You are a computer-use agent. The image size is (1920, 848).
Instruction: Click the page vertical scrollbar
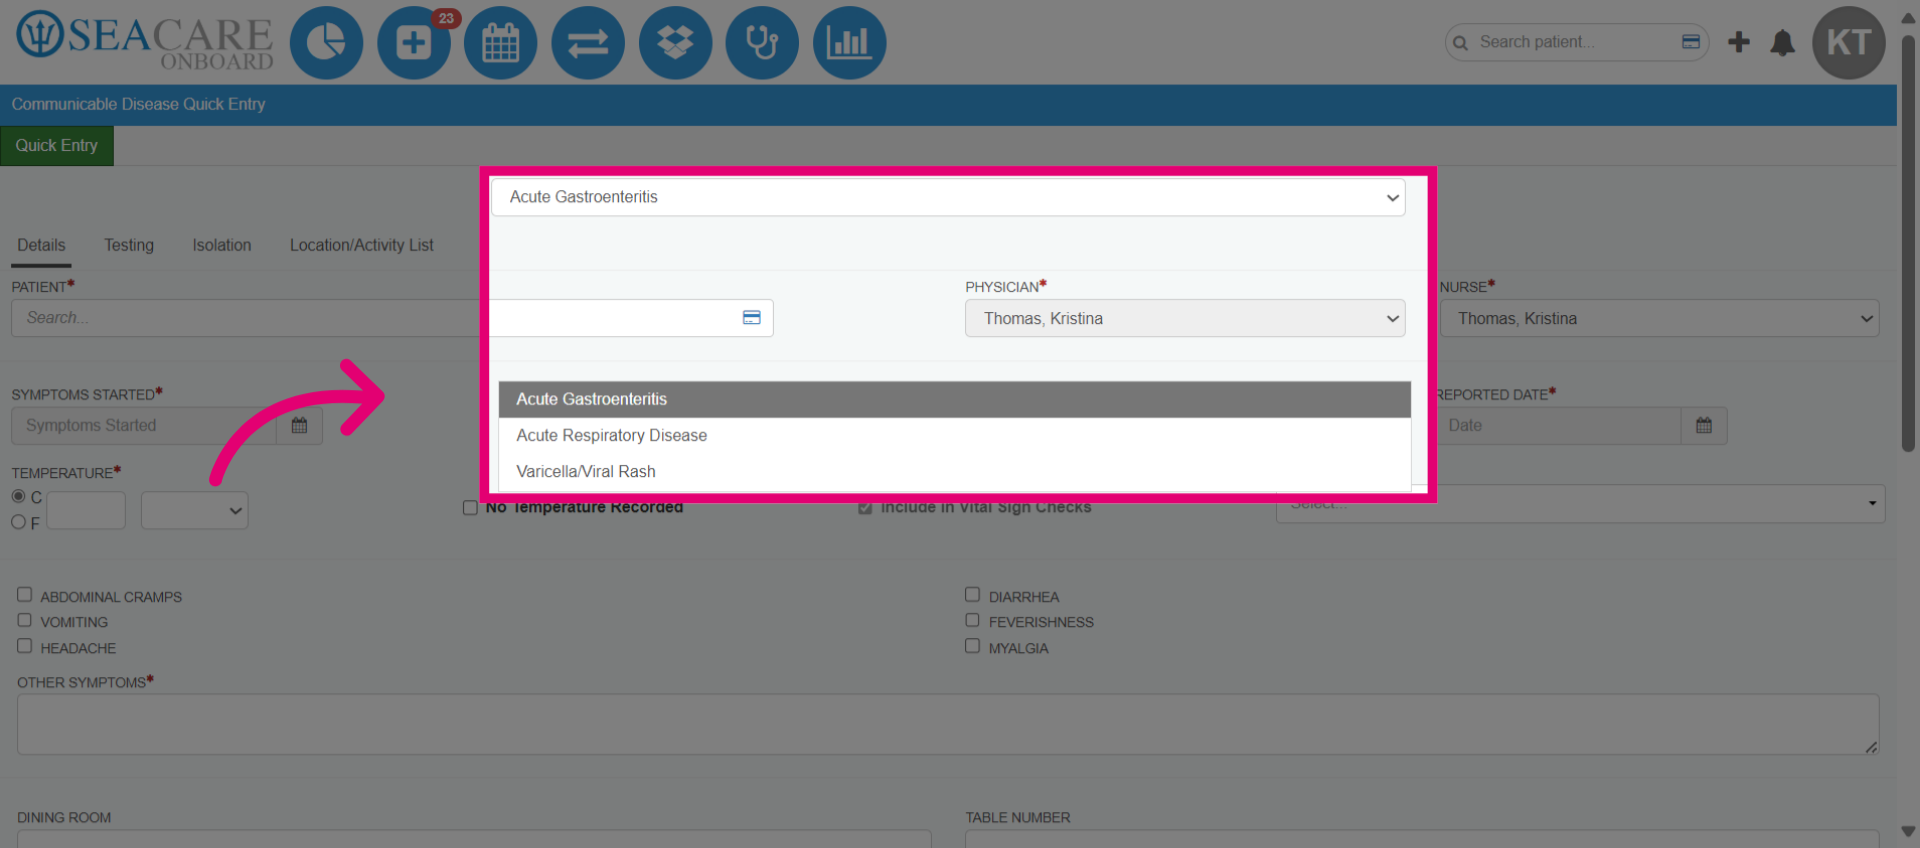pyautogui.click(x=1908, y=243)
